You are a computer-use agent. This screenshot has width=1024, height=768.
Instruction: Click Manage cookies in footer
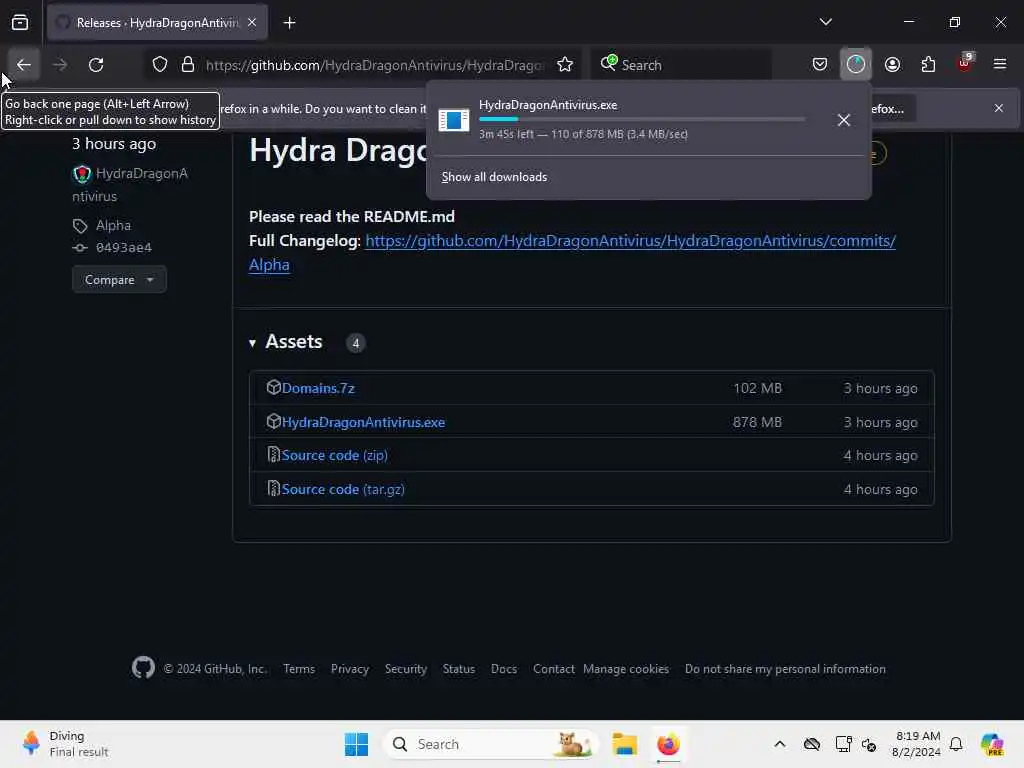coord(626,669)
